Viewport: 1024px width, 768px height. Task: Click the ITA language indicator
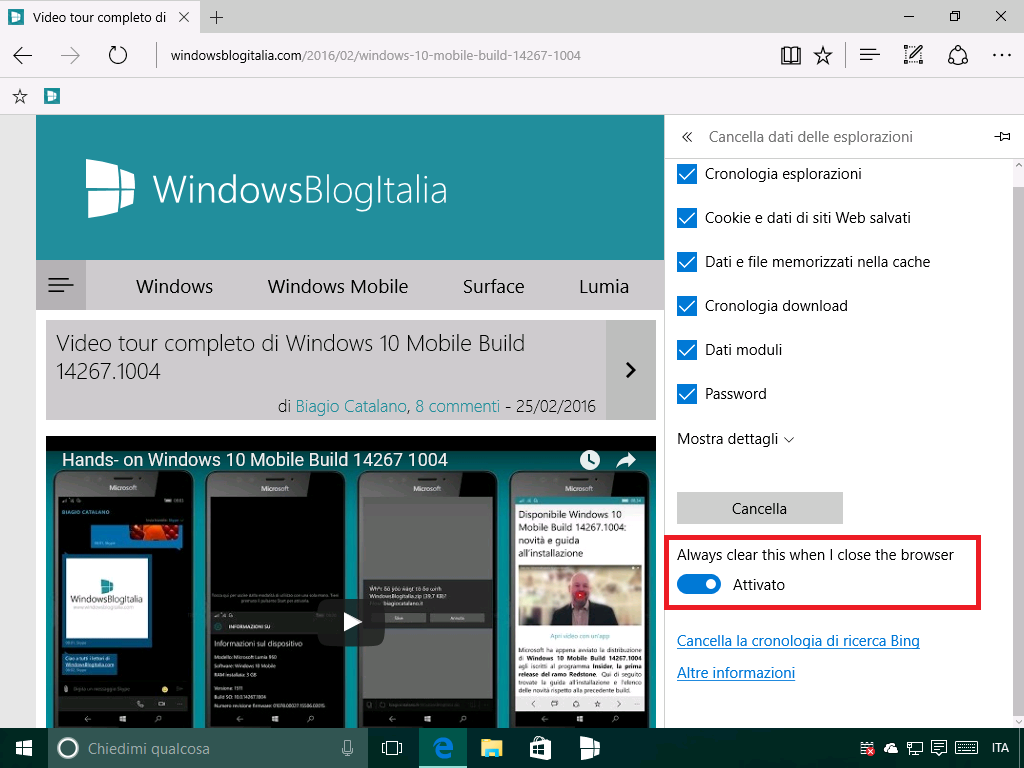coord(1000,748)
